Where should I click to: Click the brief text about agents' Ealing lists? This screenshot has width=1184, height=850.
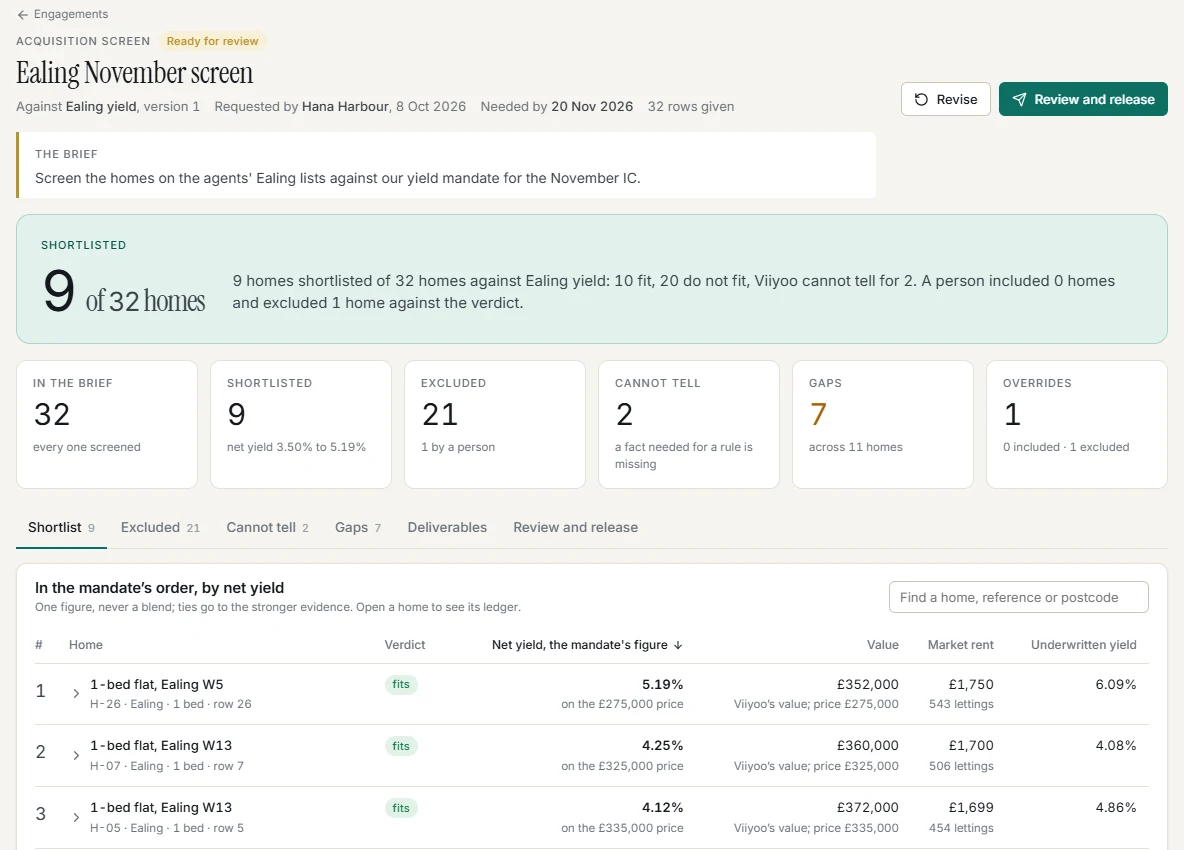(x=338, y=178)
